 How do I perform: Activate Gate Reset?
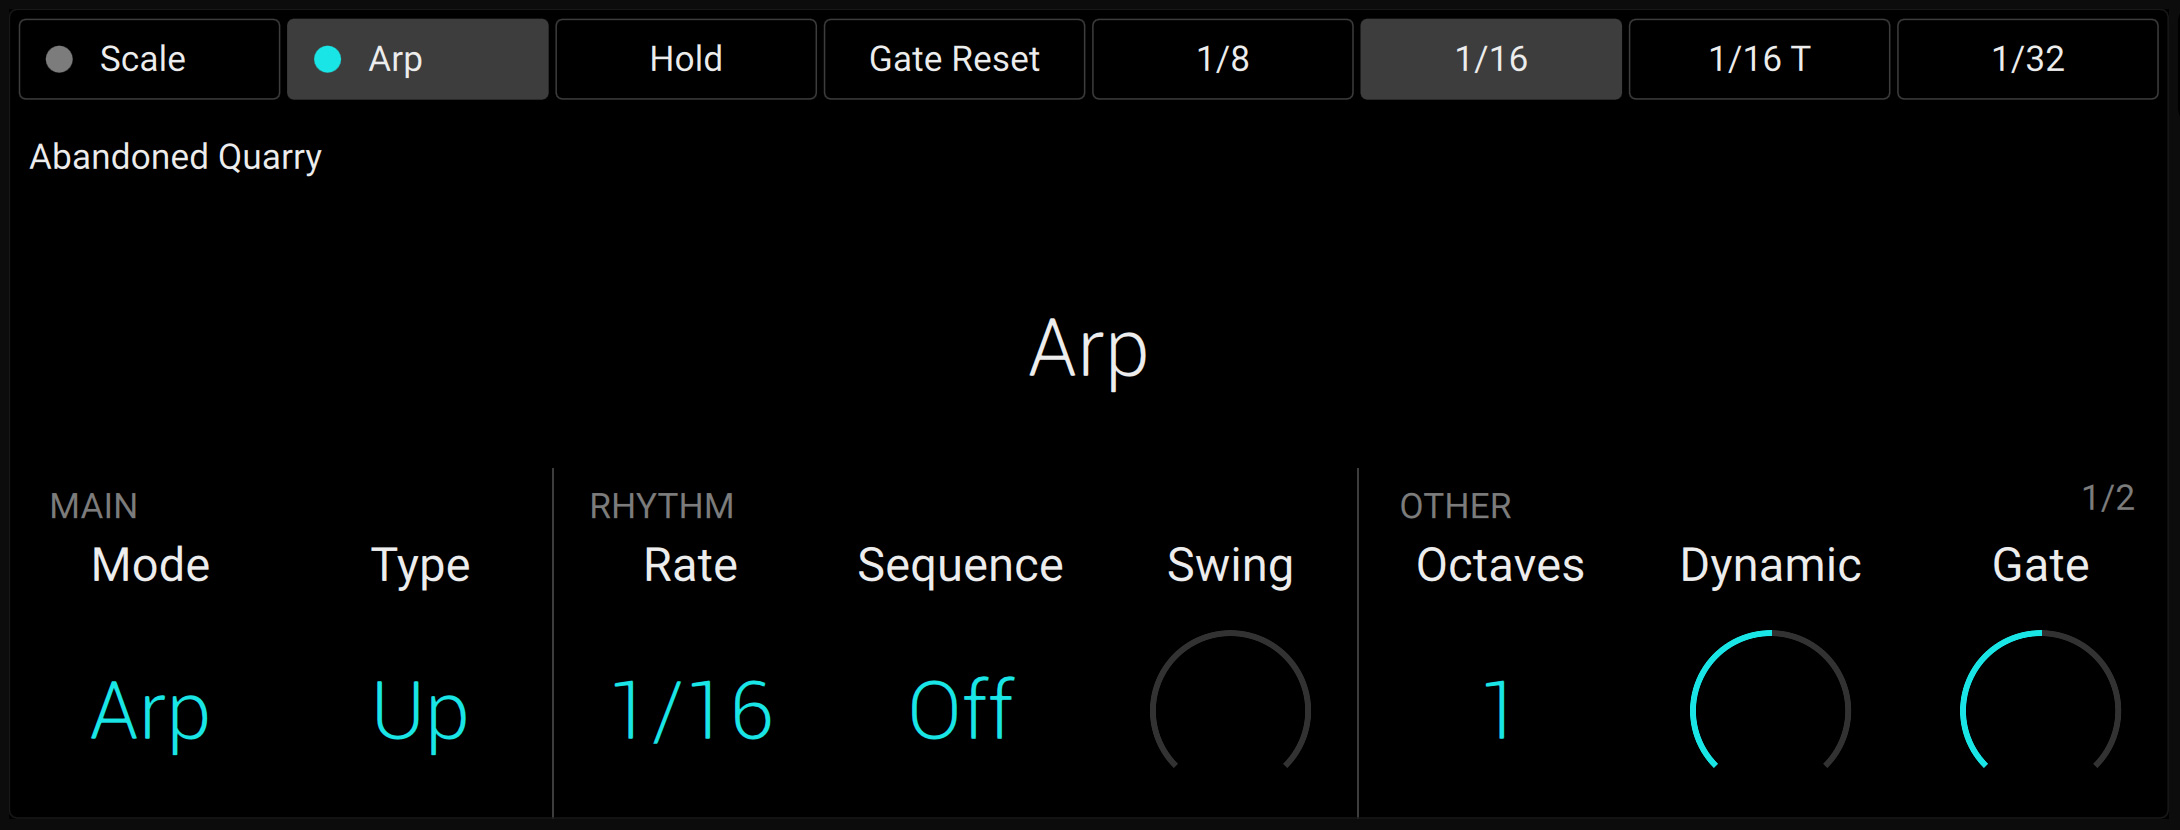click(x=954, y=59)
